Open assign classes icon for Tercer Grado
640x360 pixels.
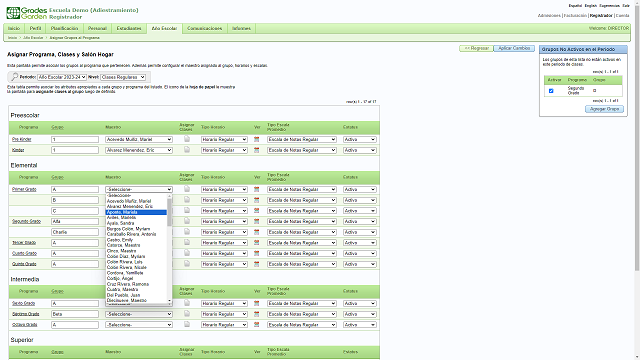tap(187, 242)
